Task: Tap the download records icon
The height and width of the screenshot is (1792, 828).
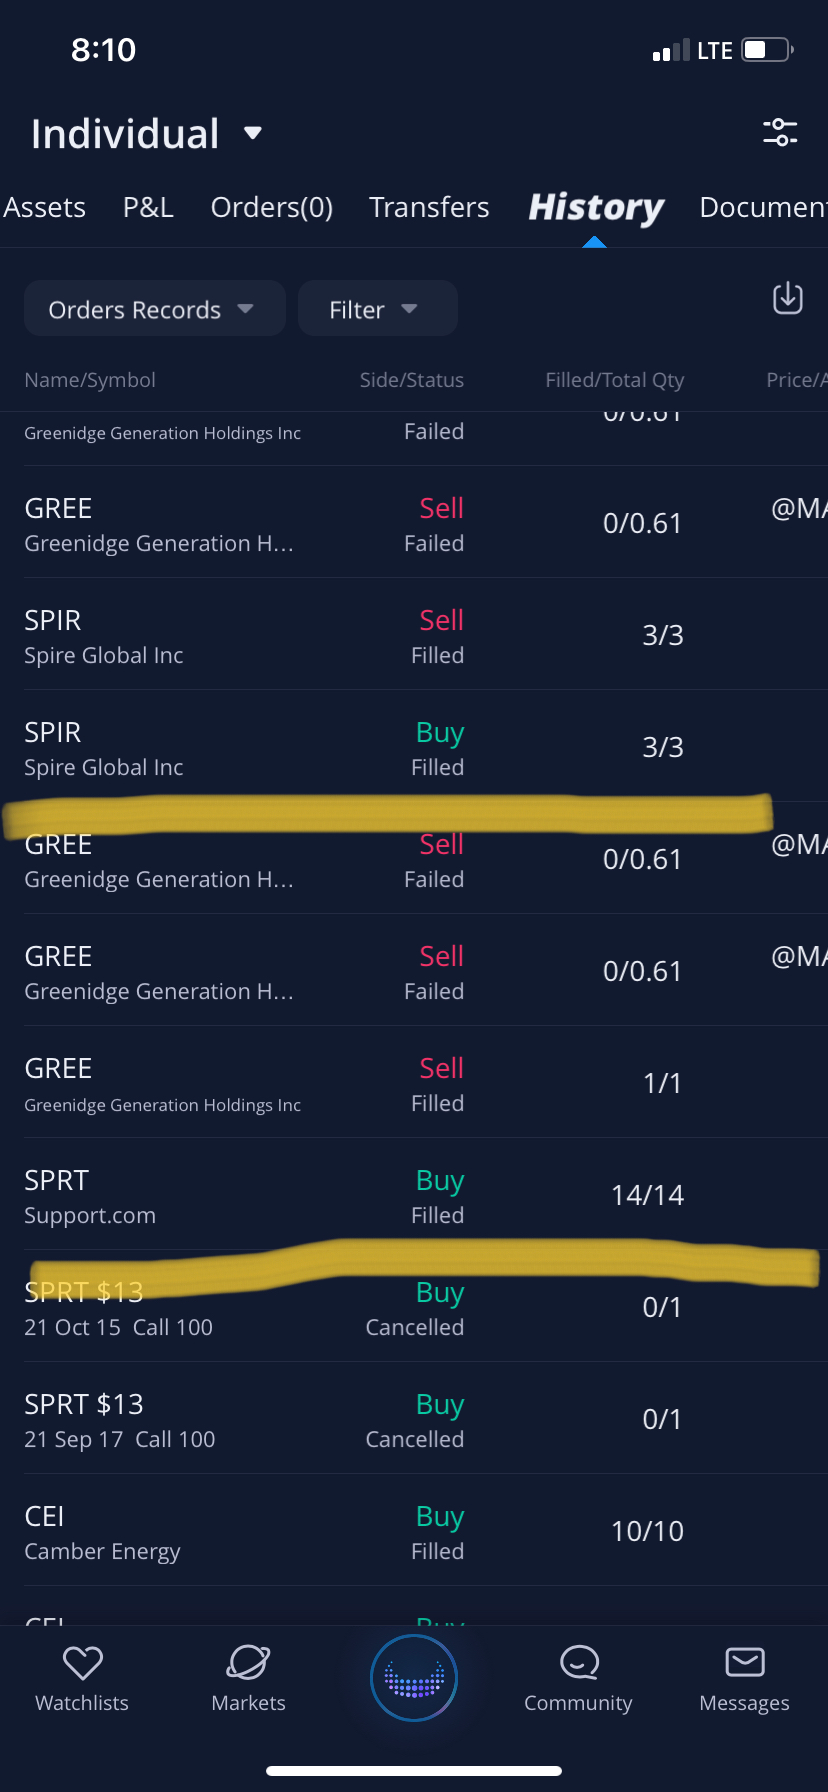Action: coord(787,298)
